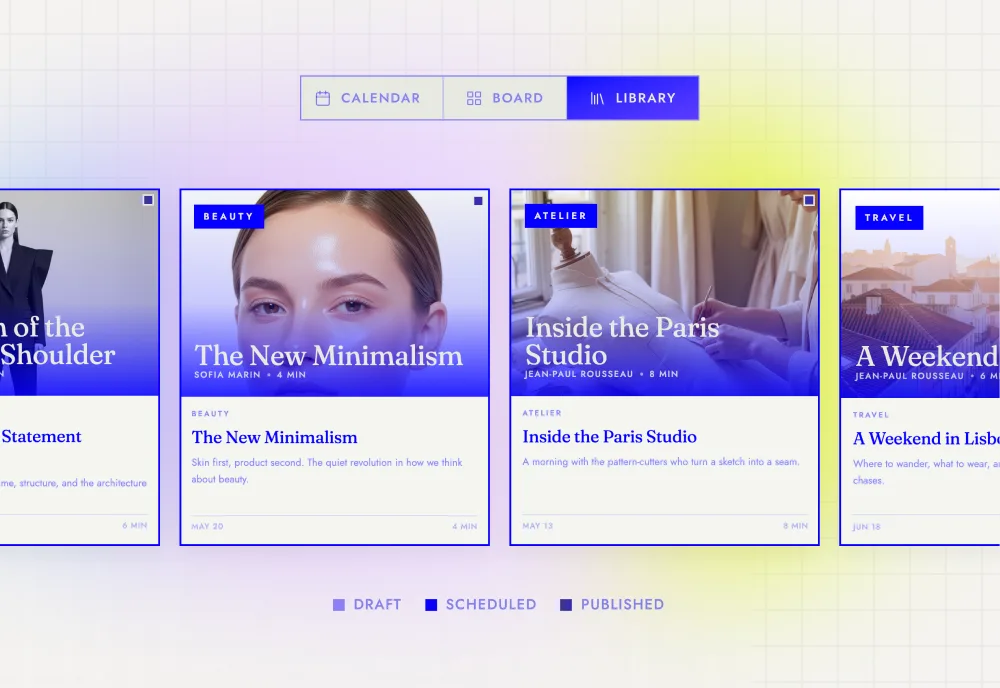The width and height of the screenshot is (1000, 688).
Task: Click the TRAVEL category badge on photo
Action: [889, 217]
